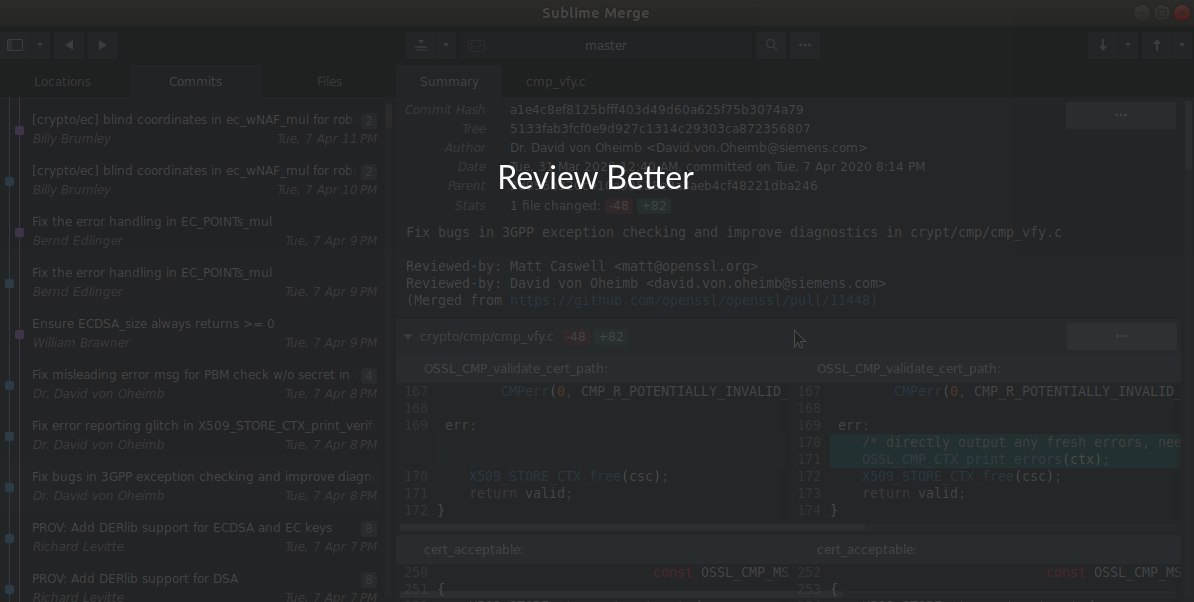Click the stash changes icon
The image size is (1194, 602).
click(421, 45)
